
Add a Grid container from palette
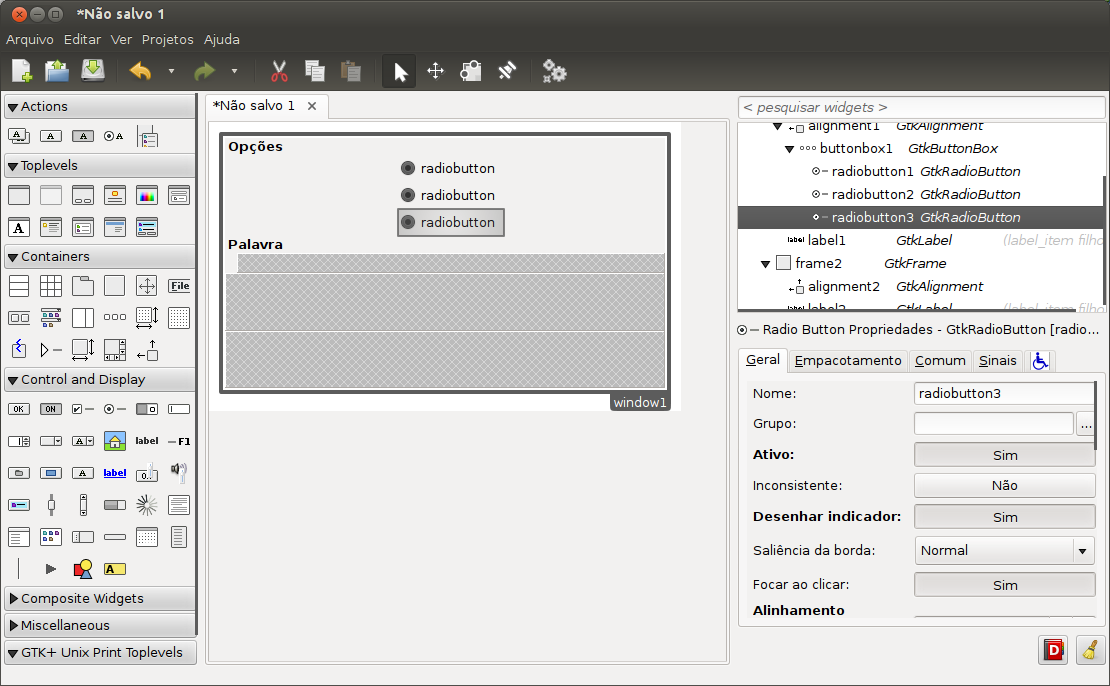click(51, 286)
